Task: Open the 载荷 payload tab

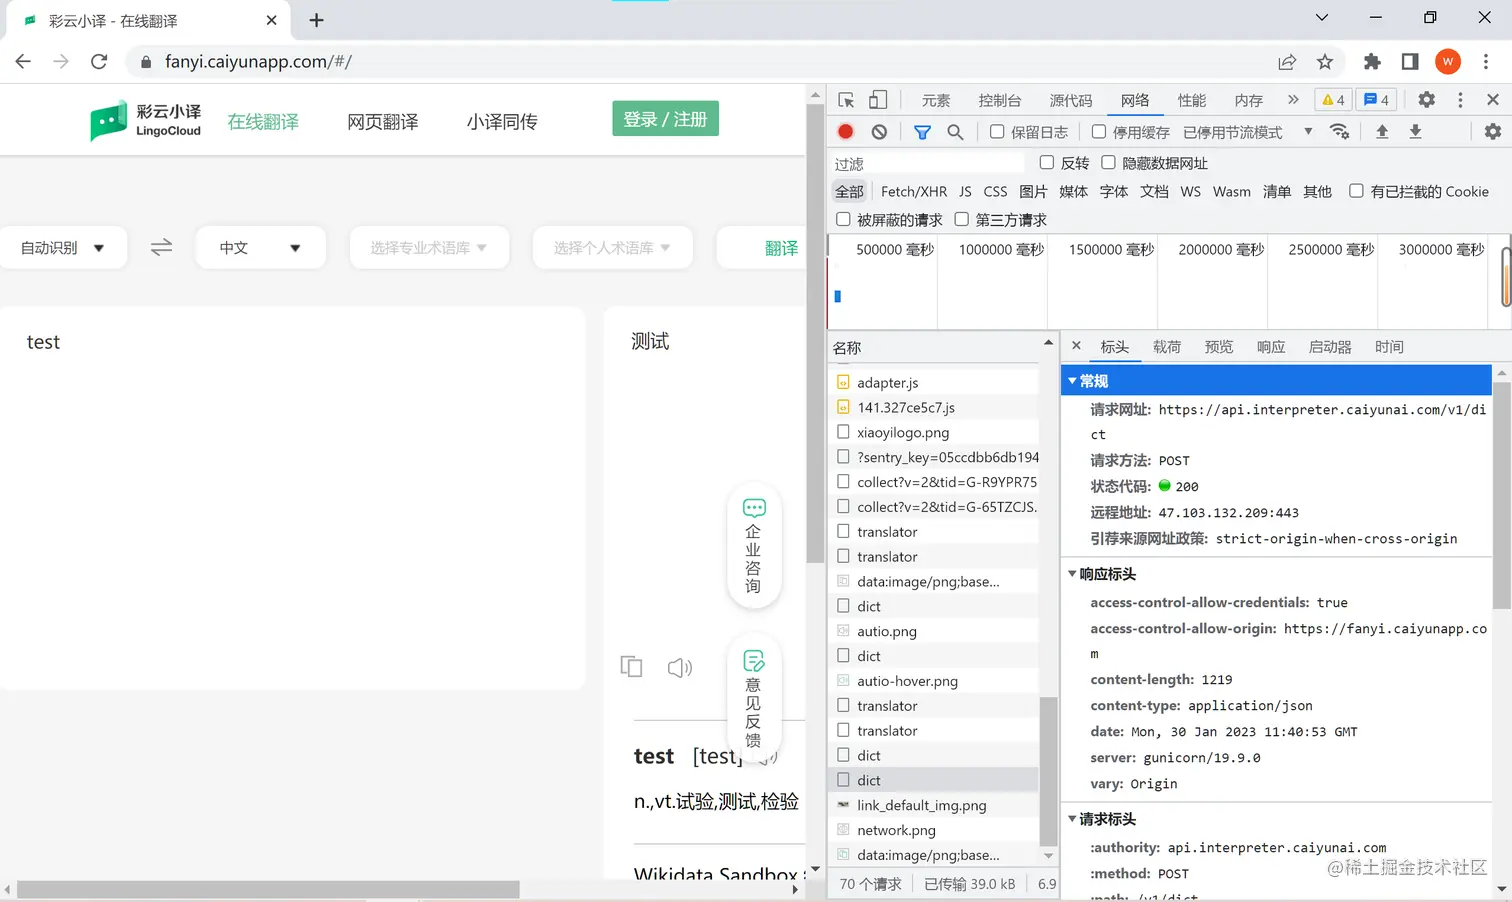Action: pos(1167,347)
